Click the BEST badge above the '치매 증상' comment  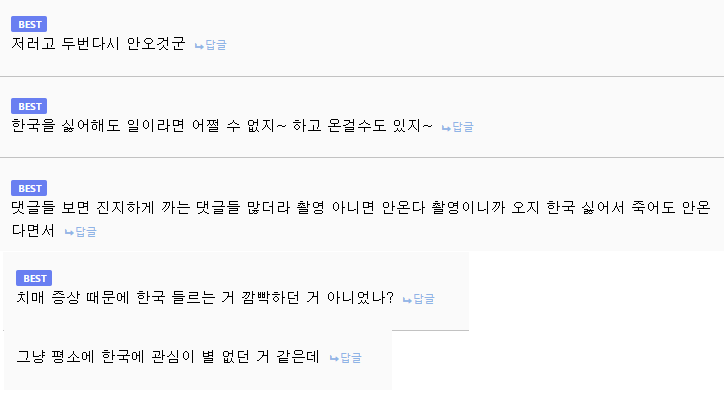click(34, 278)
